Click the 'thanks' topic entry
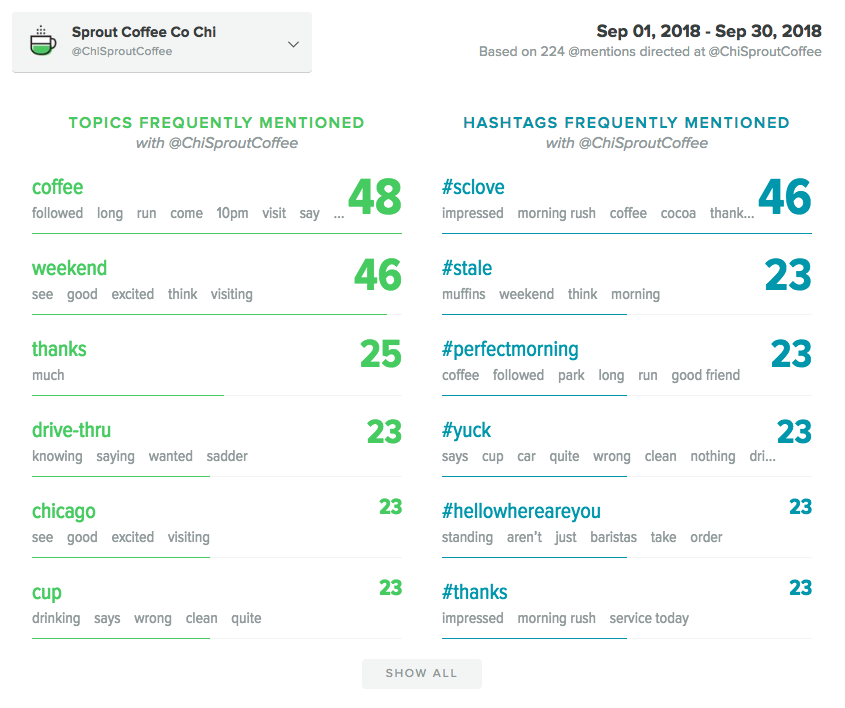This screenshot has width=845, height=708. click(x=59, y=349)
